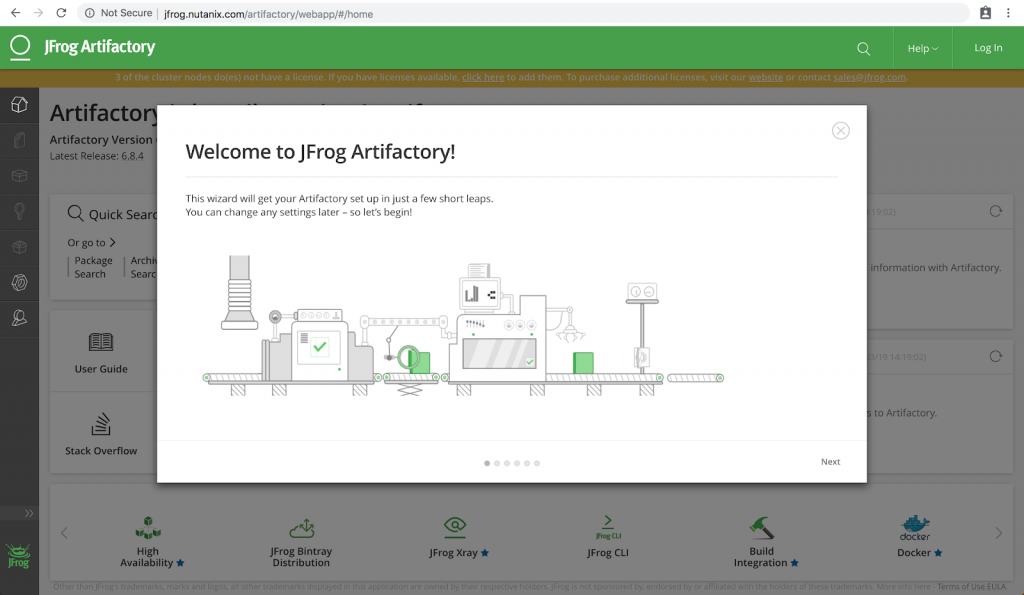The image size is (1024, 595).
Task: Open the Artifacts icon in left sidebar
Action: pyautogui.click(x=19, y=140)
